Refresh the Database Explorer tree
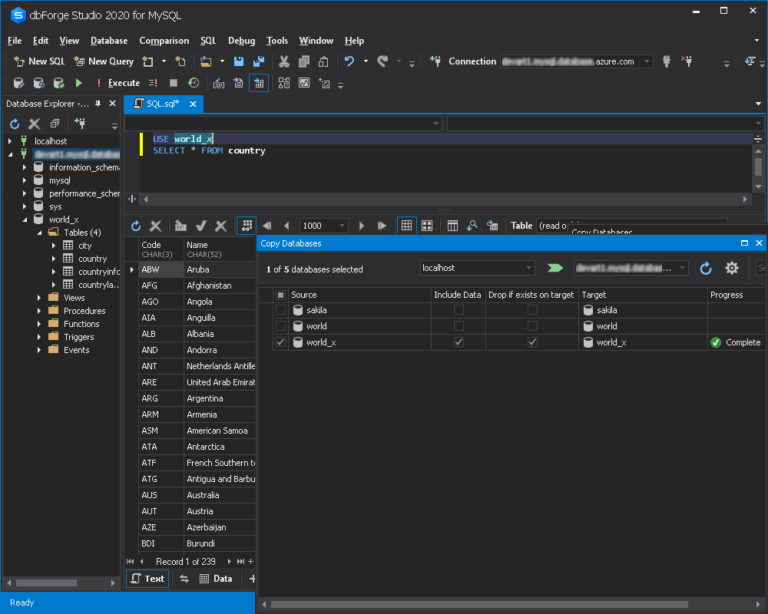The image size is (768, 614). pyautogui.click(x=15, y=124)
